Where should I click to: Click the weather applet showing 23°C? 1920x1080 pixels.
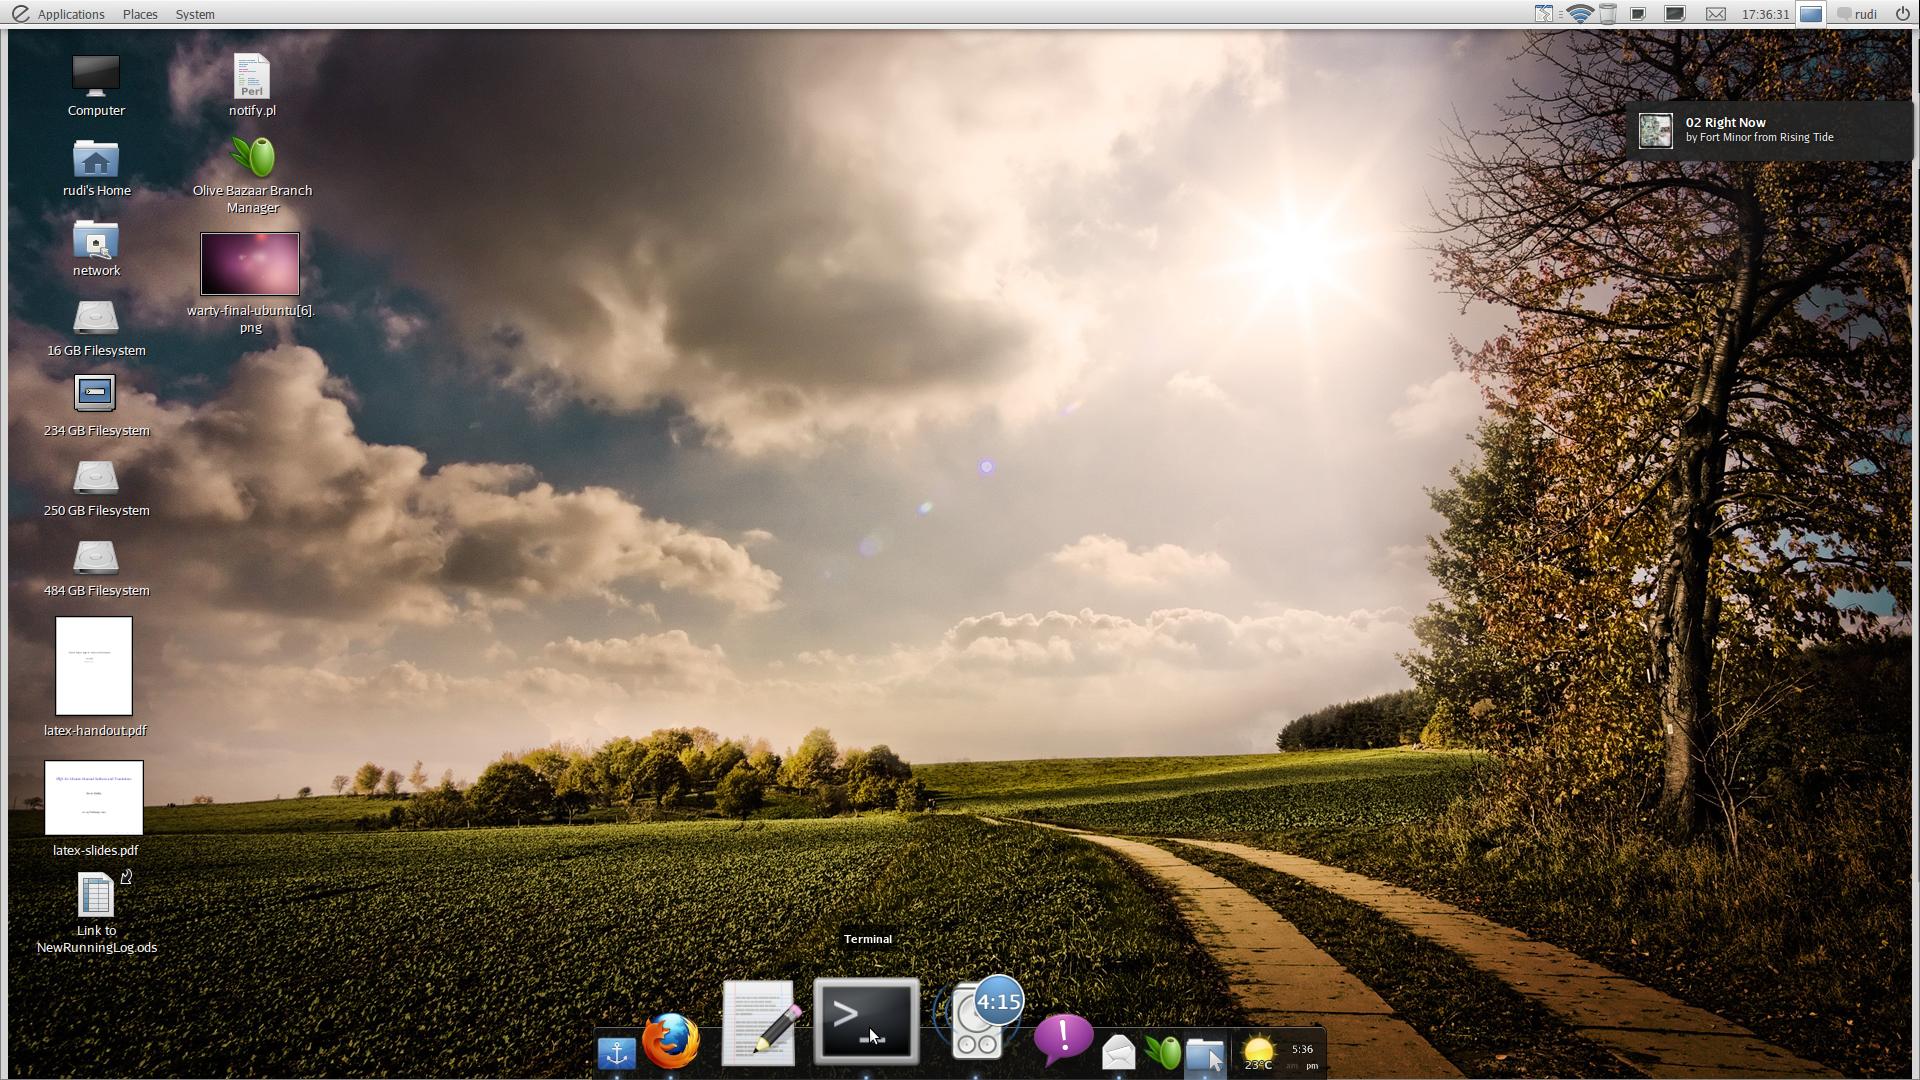(1258, 1053)
